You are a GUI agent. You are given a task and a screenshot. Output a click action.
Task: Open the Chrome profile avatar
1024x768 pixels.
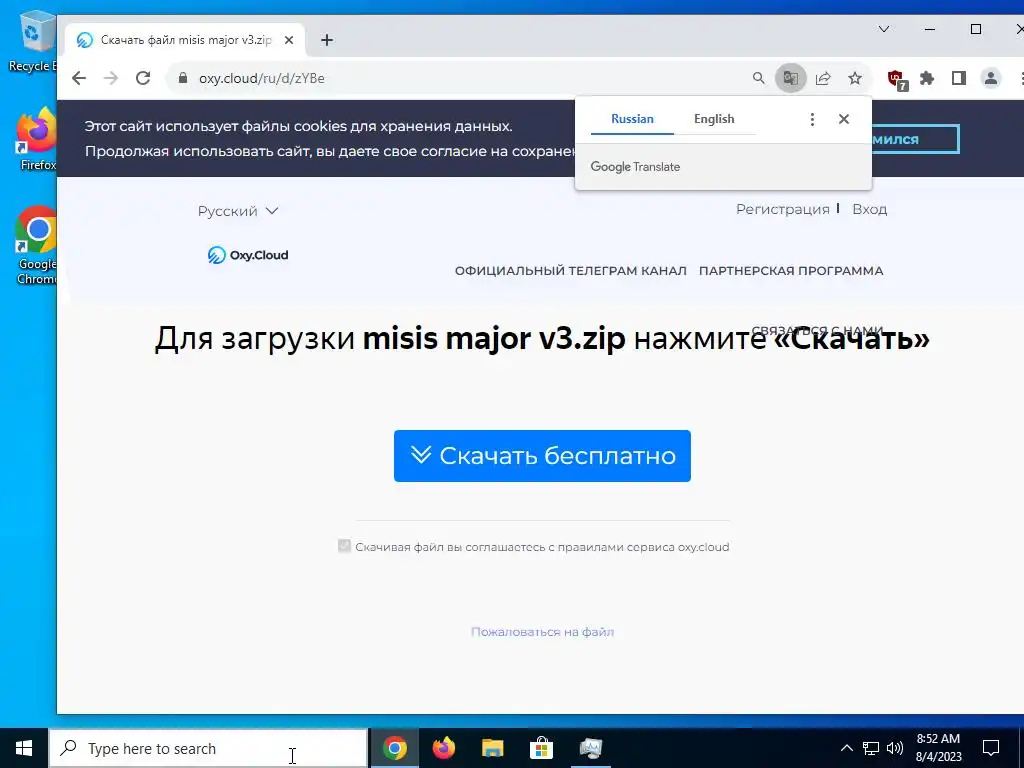(x=991, y=78)
